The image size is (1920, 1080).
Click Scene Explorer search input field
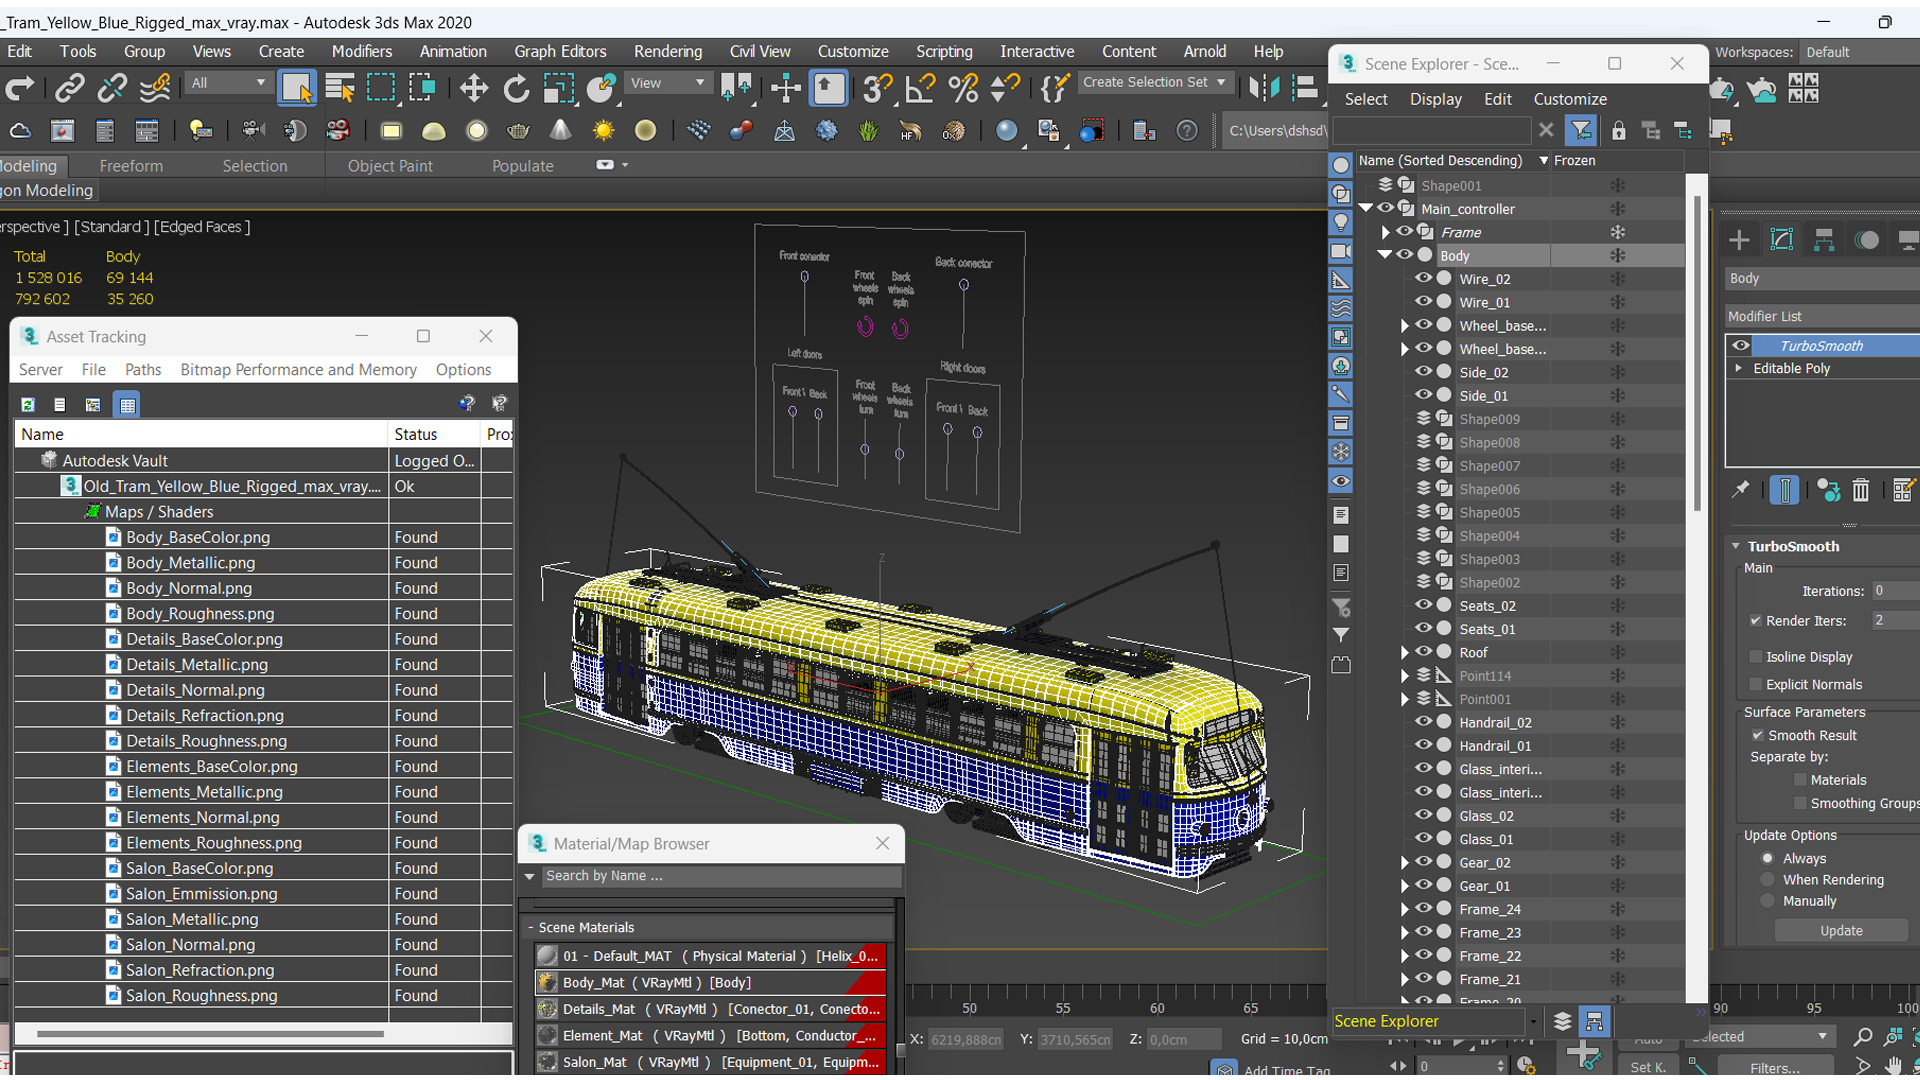1433,131
